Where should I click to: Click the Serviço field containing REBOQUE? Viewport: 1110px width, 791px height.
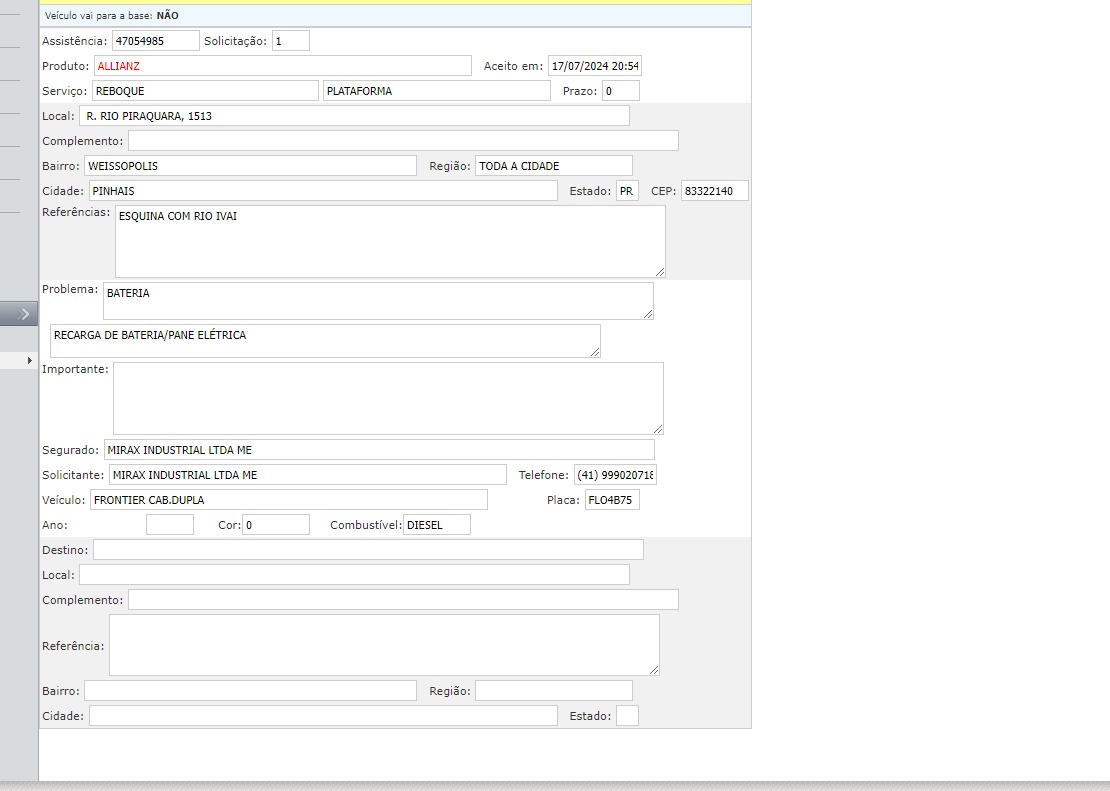pyautogui.click(x=205, y=91)
